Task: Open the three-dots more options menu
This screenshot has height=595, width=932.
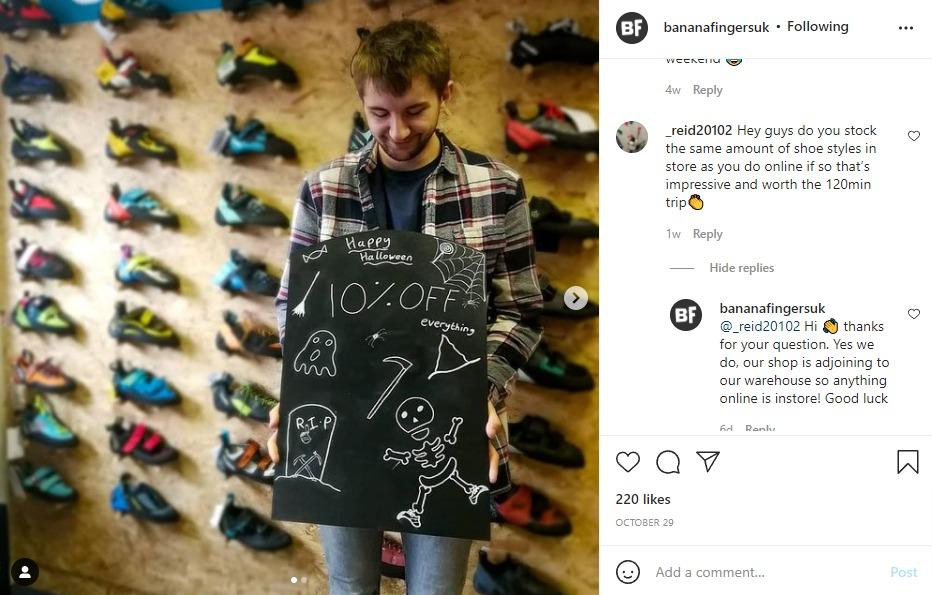Action: pyautogui.click(x=906, y=28)
